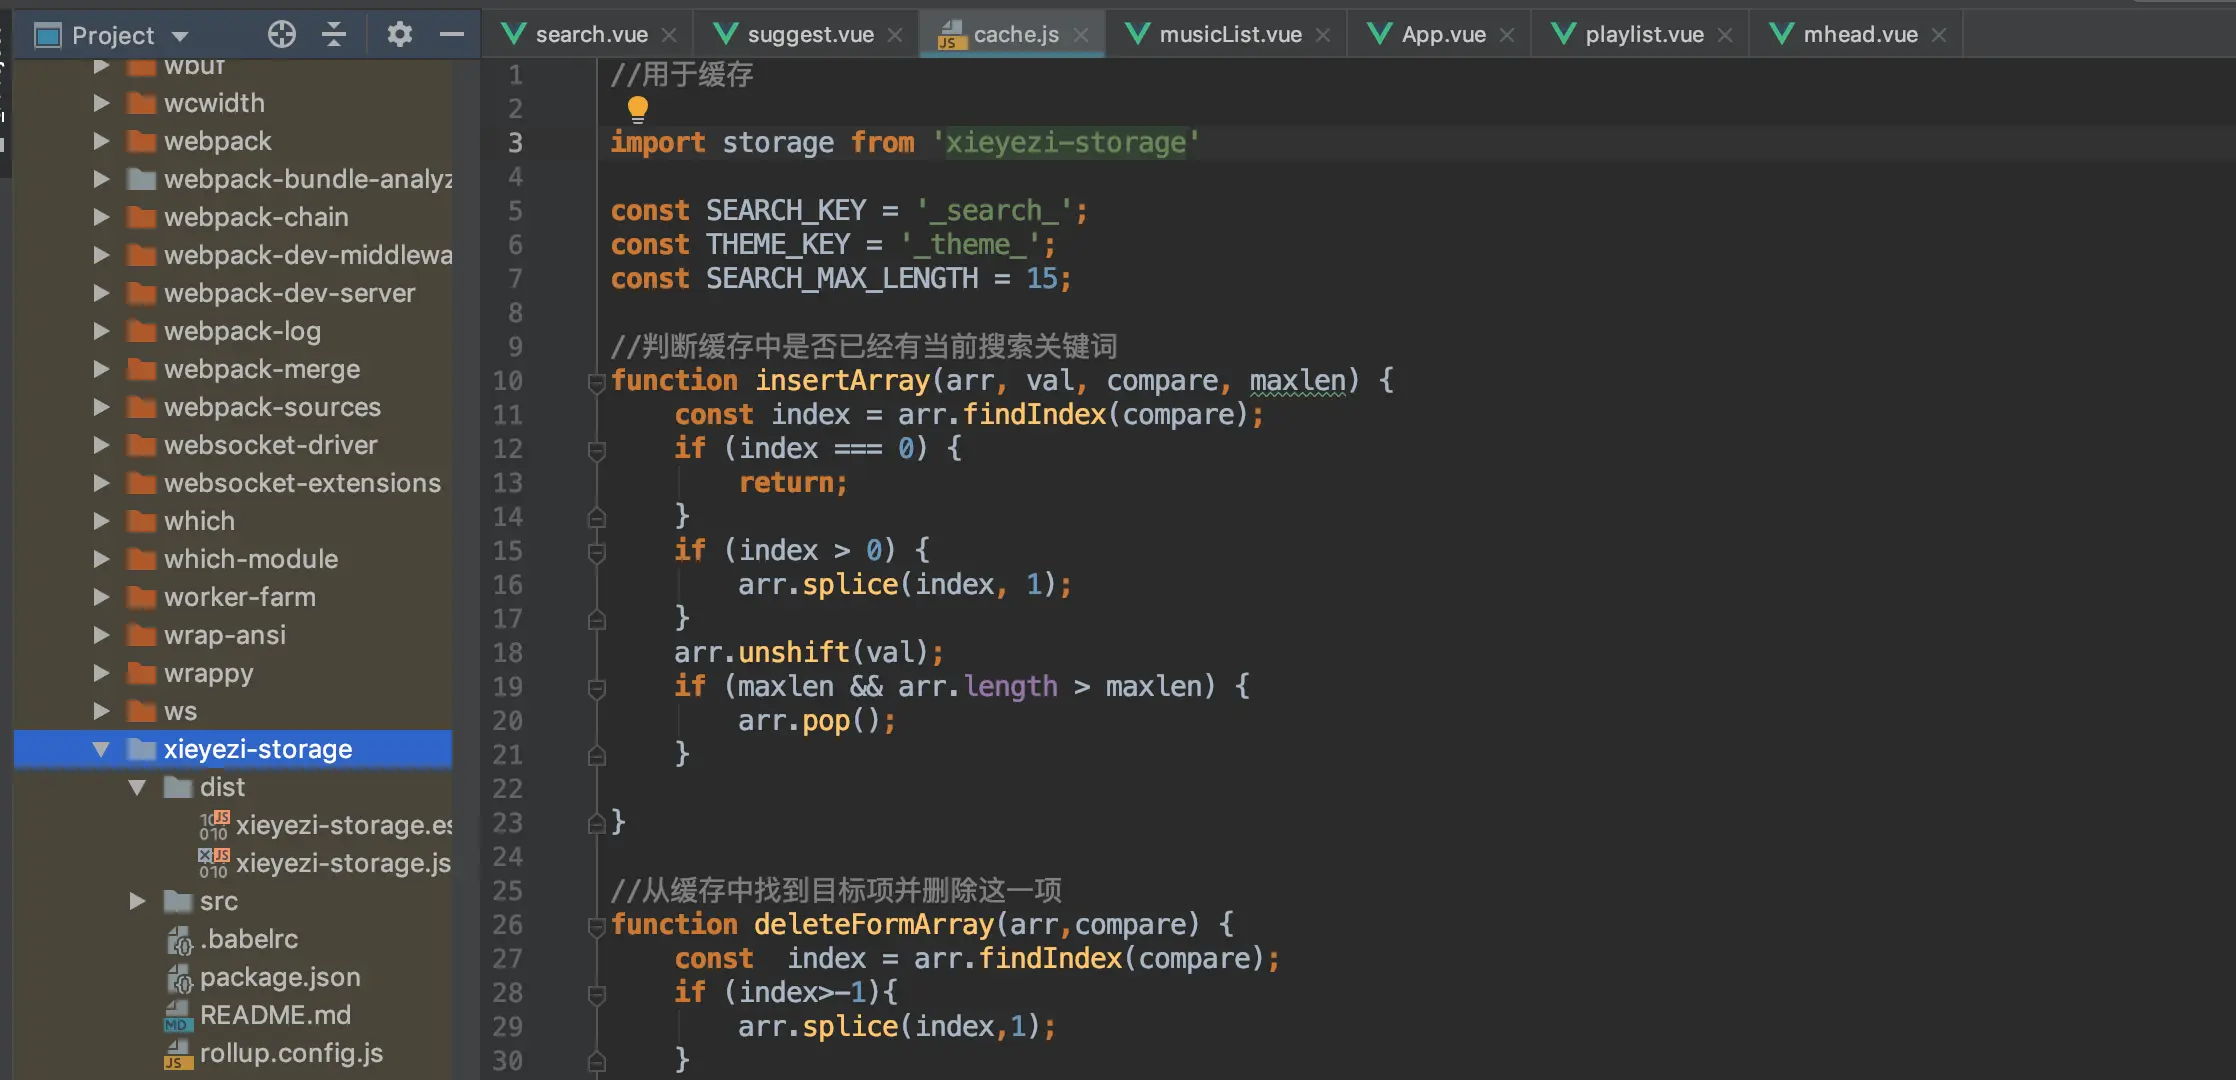Select xieyezi-storage.js inside dist
Screen dimensions: 2236x1080
tap(344, 863)
